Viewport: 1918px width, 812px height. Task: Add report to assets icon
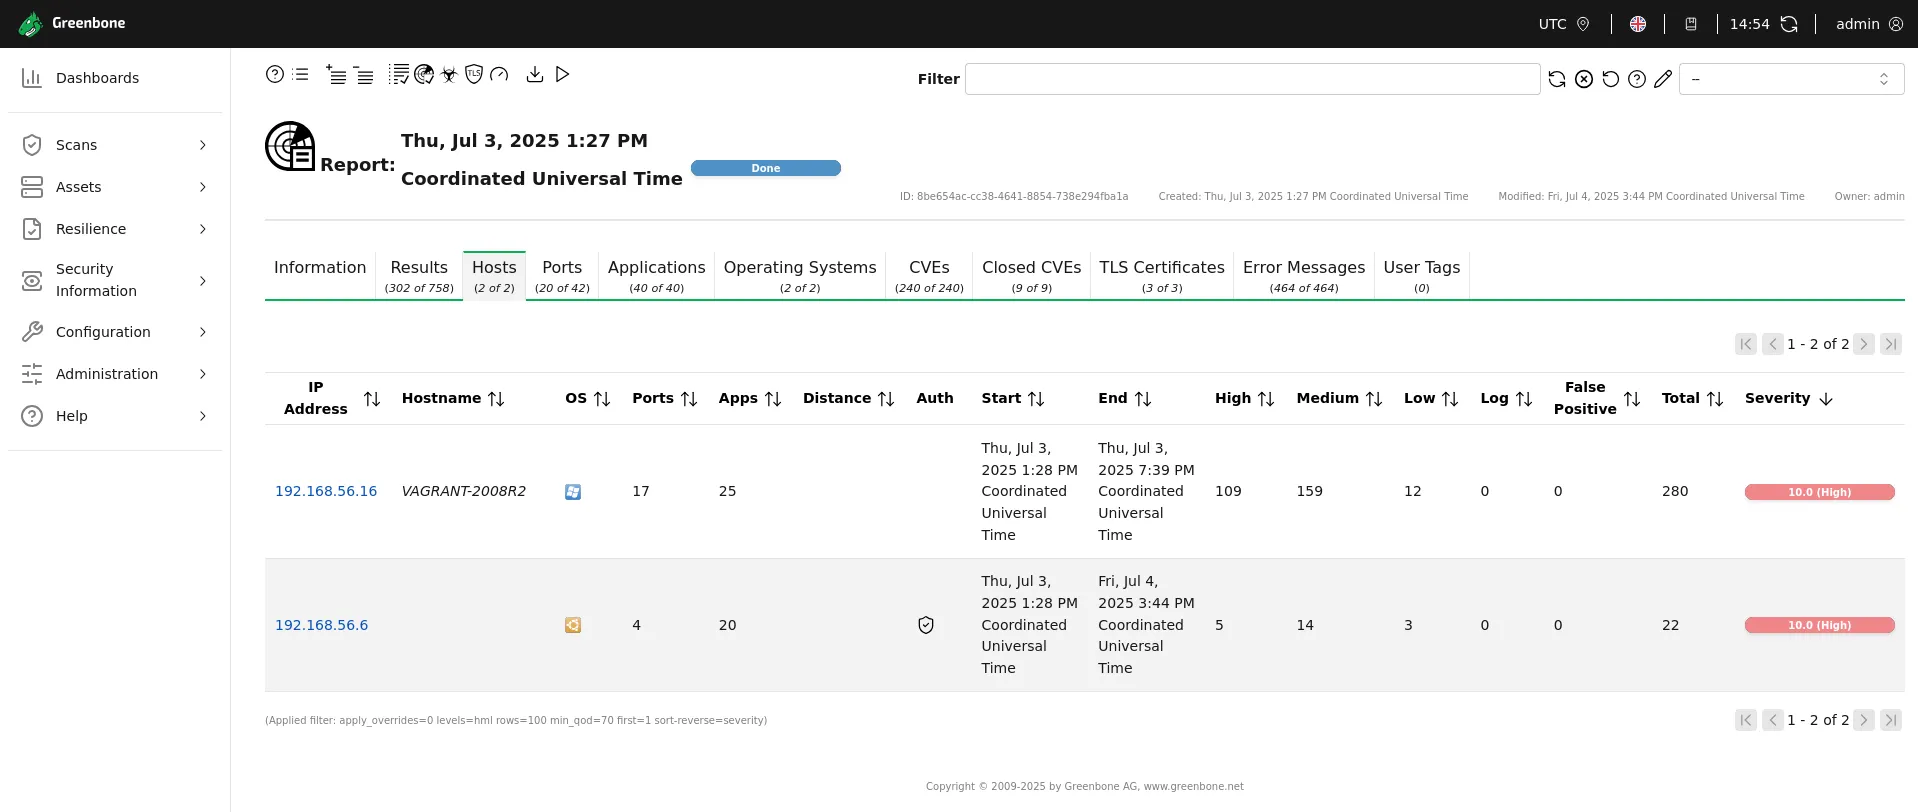(x=336, y=74)
